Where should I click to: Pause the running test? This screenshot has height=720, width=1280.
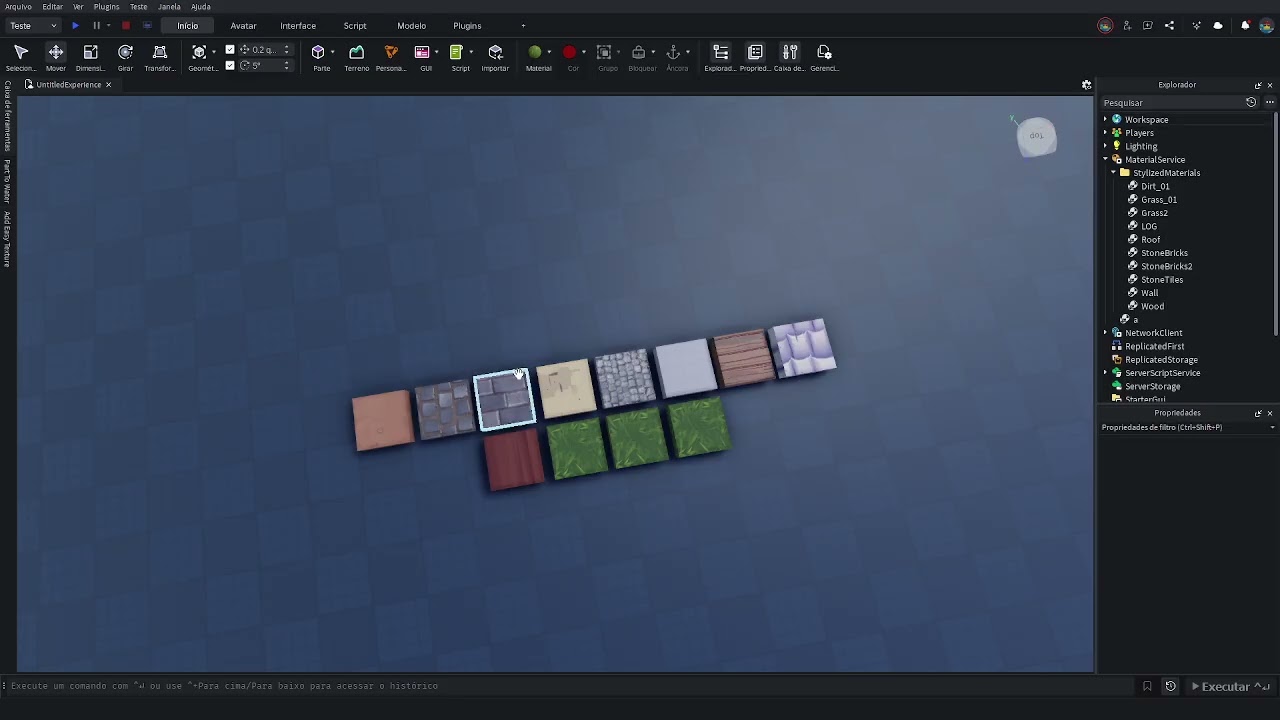96,25
